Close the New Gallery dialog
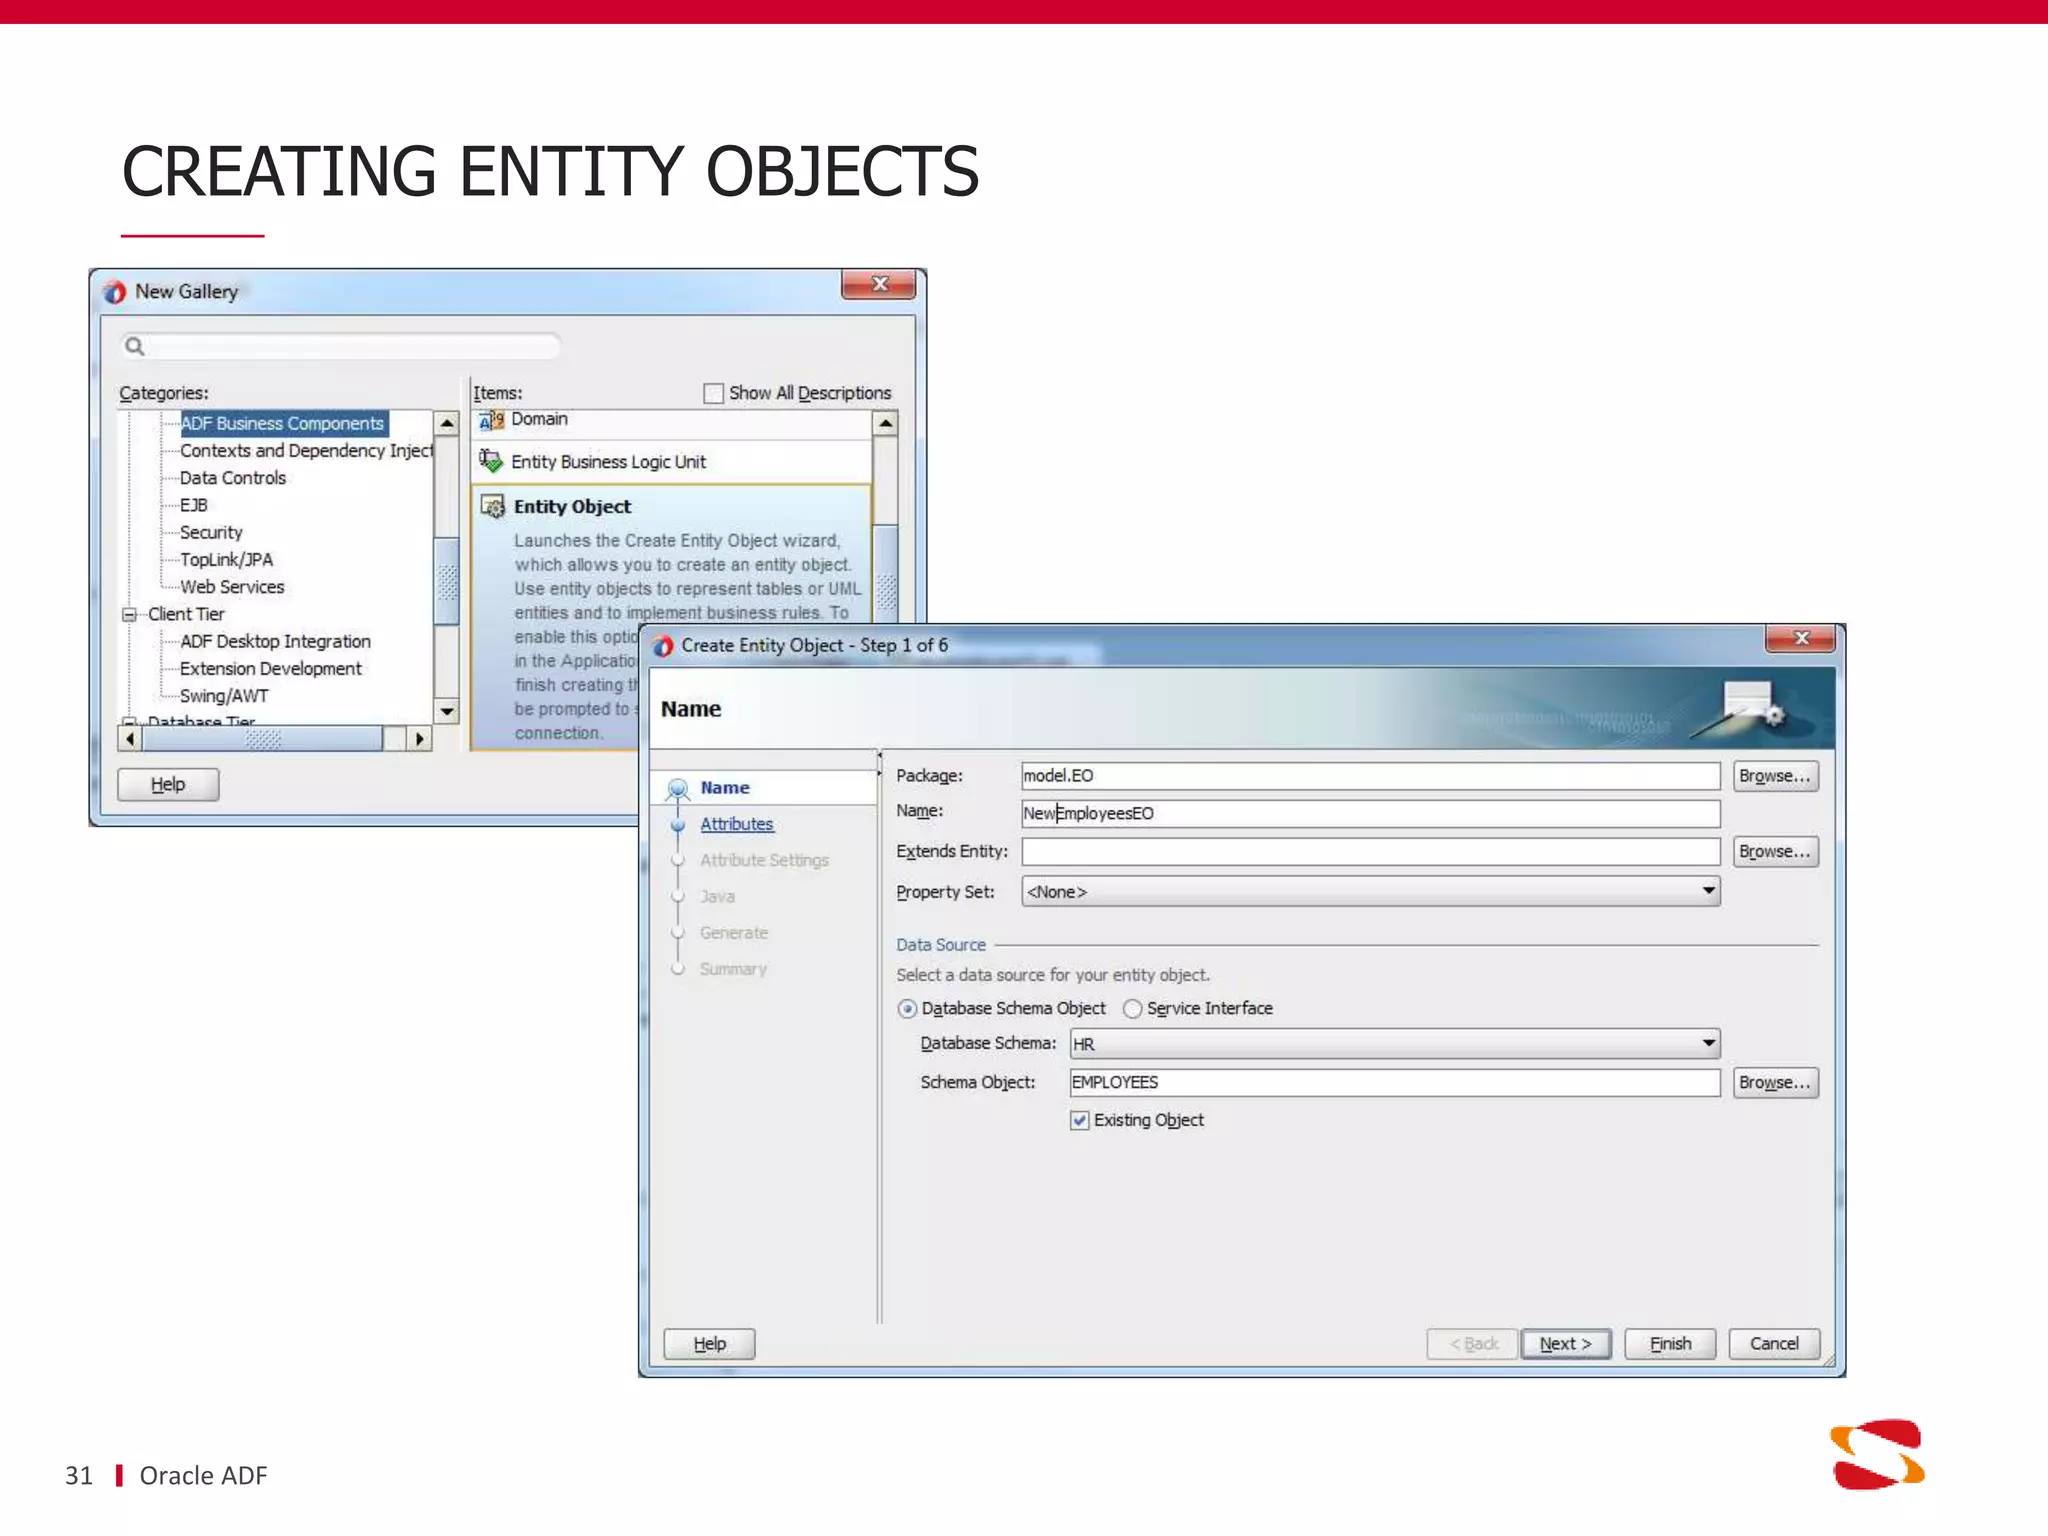 [878, 284]
